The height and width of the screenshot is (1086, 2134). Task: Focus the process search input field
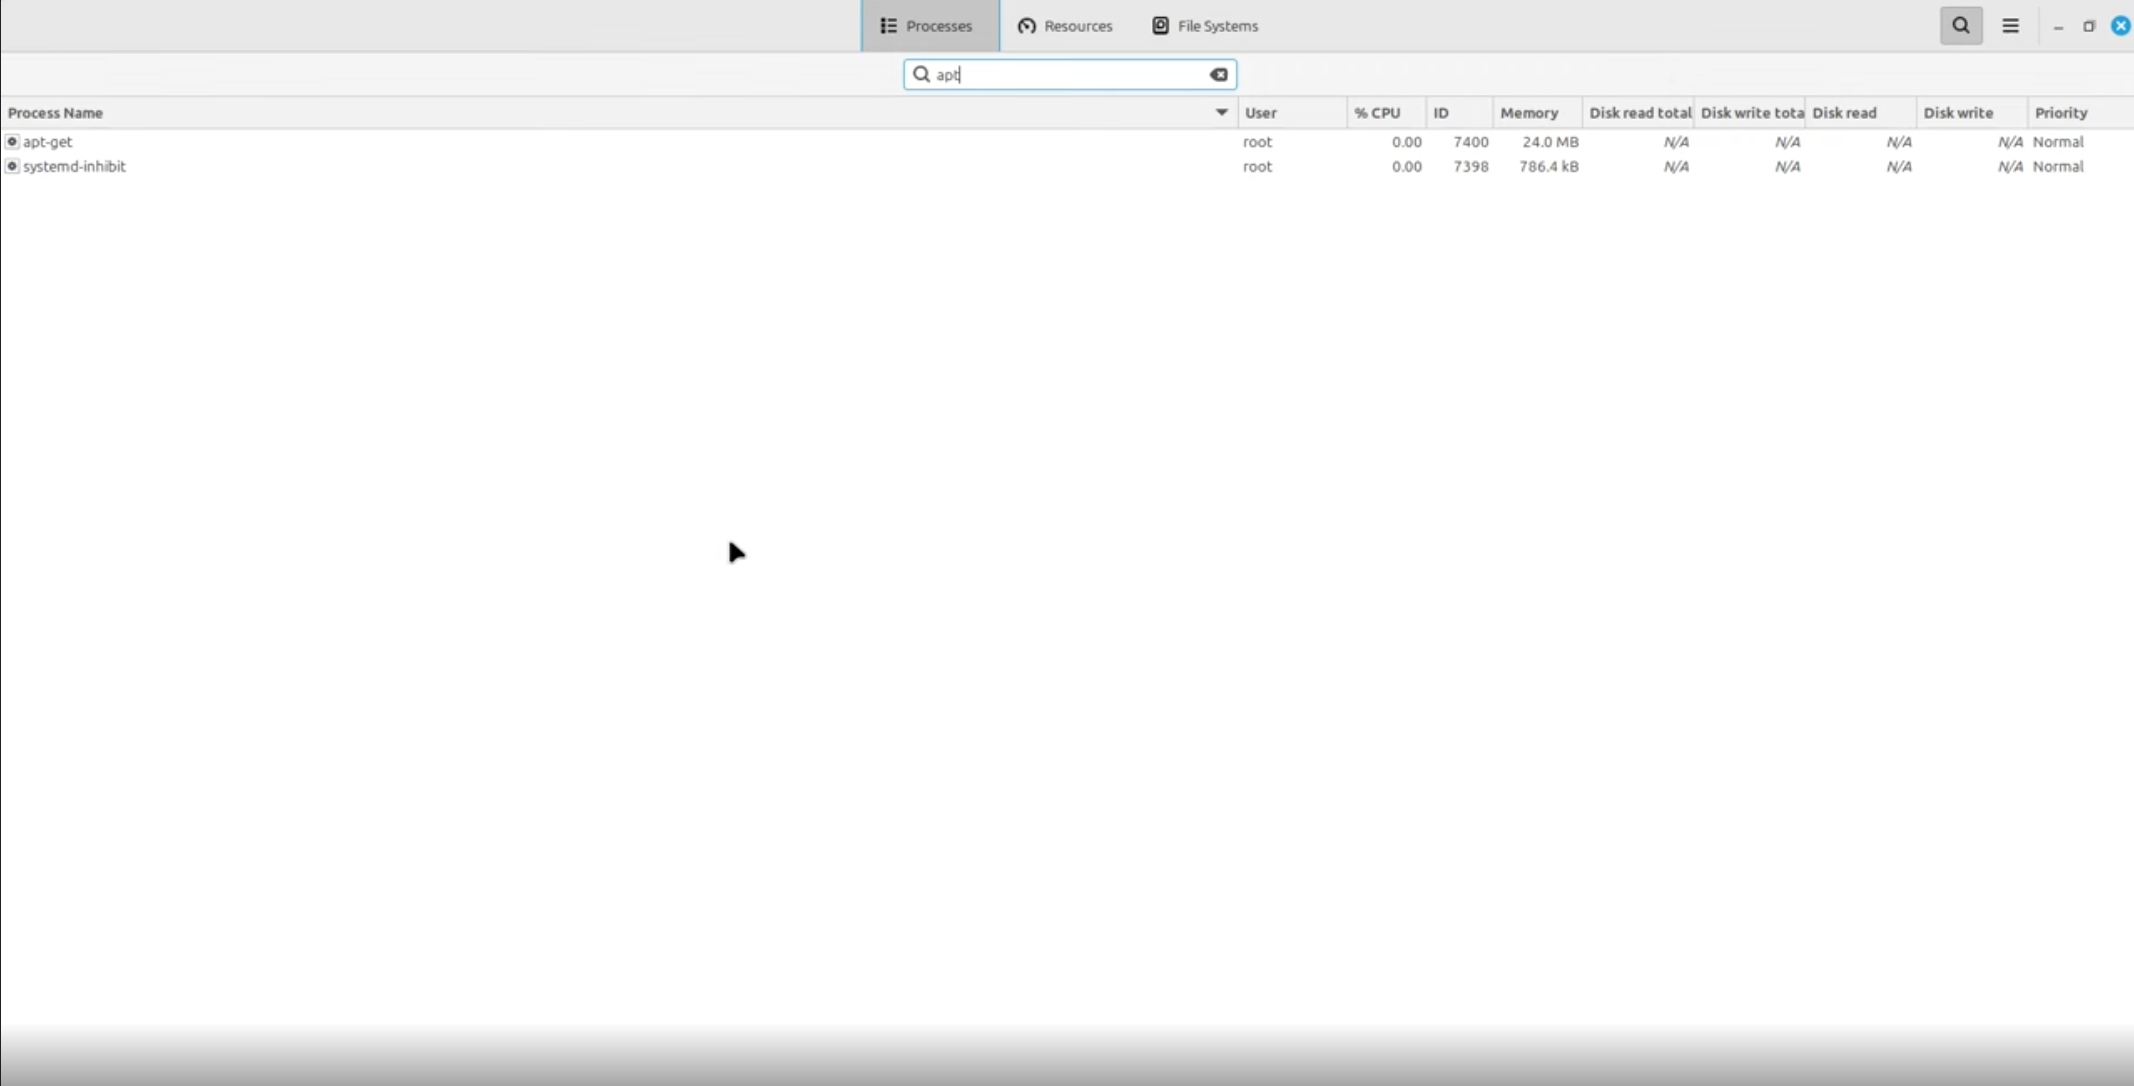pos(1070,74)
